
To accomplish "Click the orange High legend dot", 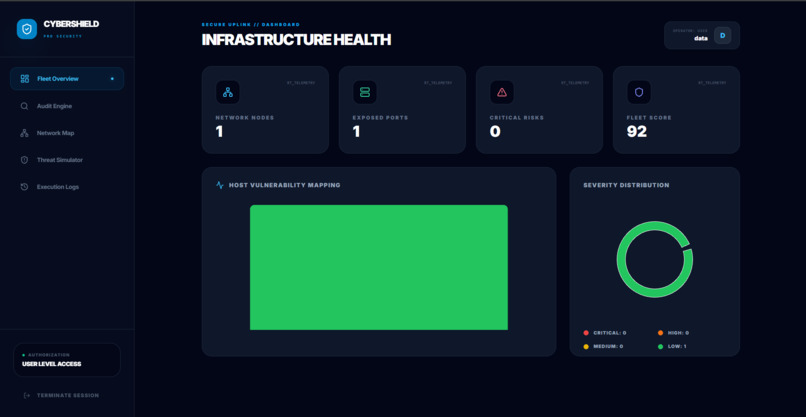I will pos(661,333).
